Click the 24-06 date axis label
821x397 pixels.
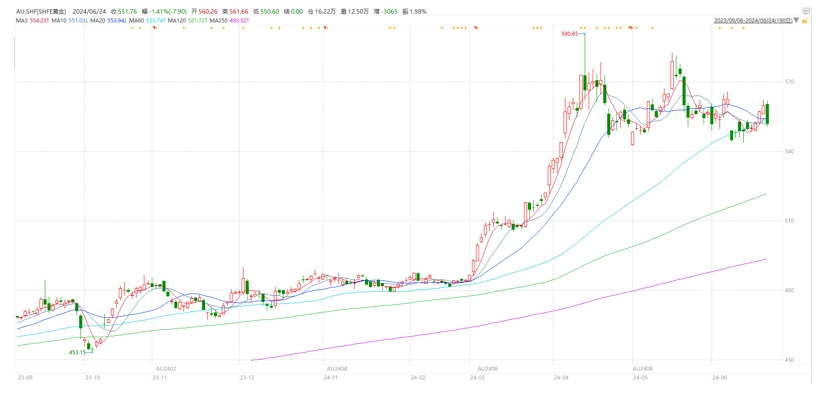click(720, 377)
